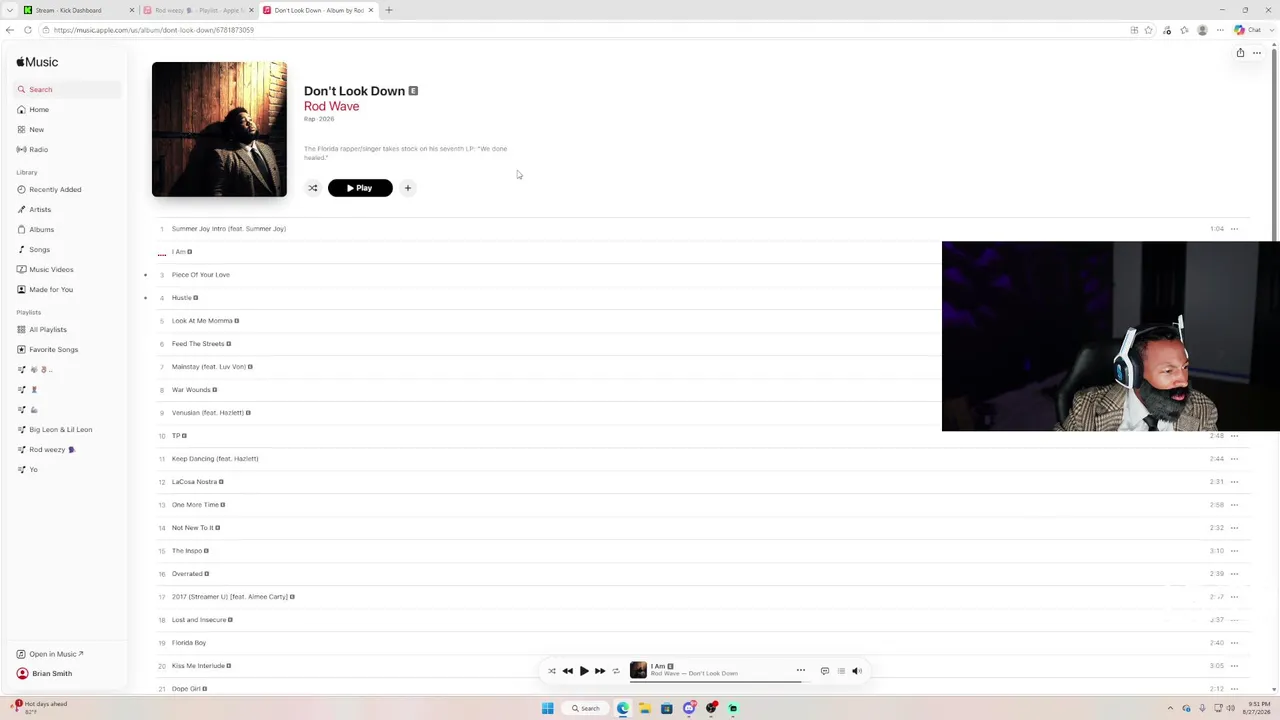
Task: Click the Search field in Apple Music sidebar
Action: (68, 89)
